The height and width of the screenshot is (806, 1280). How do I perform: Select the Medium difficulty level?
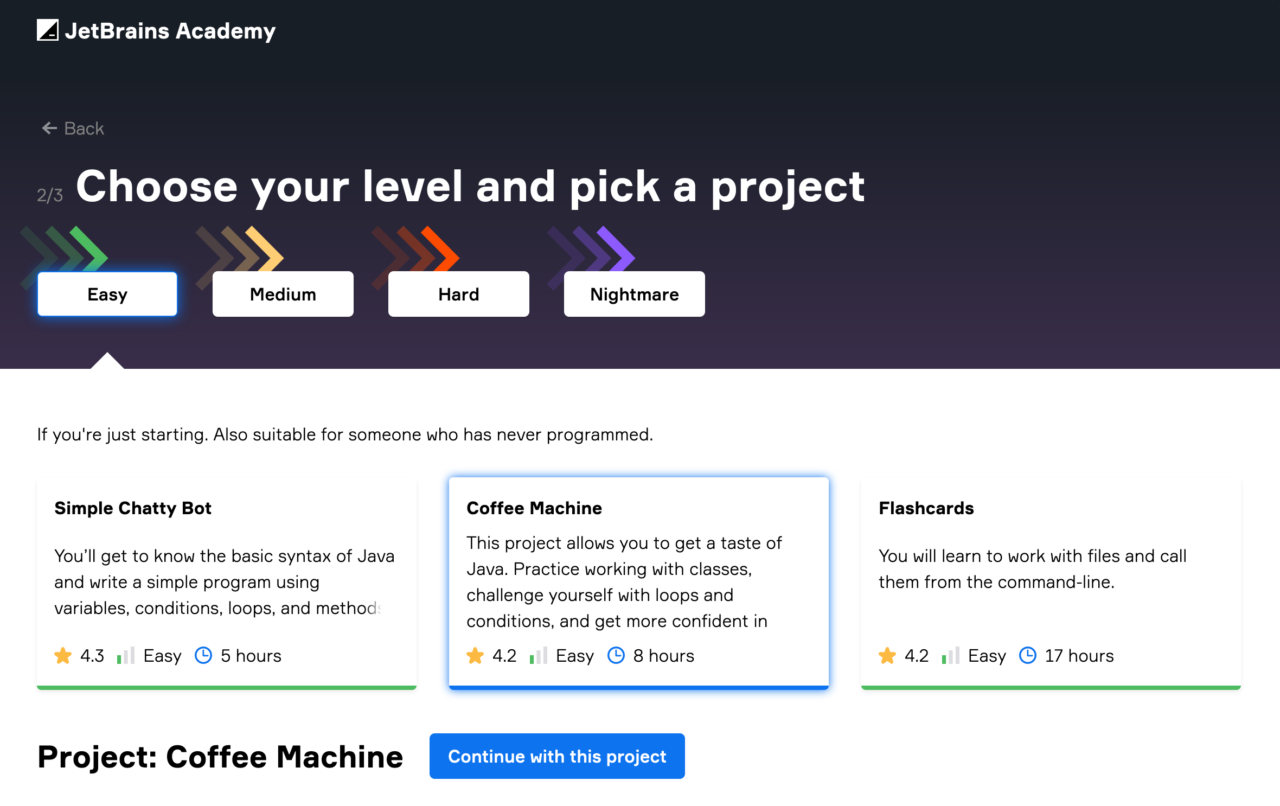(282, 293)
